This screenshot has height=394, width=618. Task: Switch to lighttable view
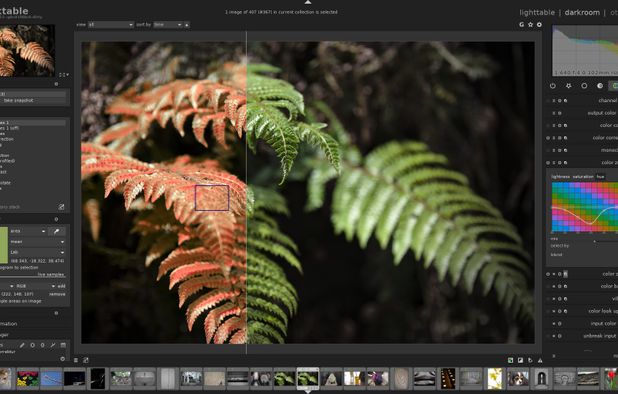(537, 13)
